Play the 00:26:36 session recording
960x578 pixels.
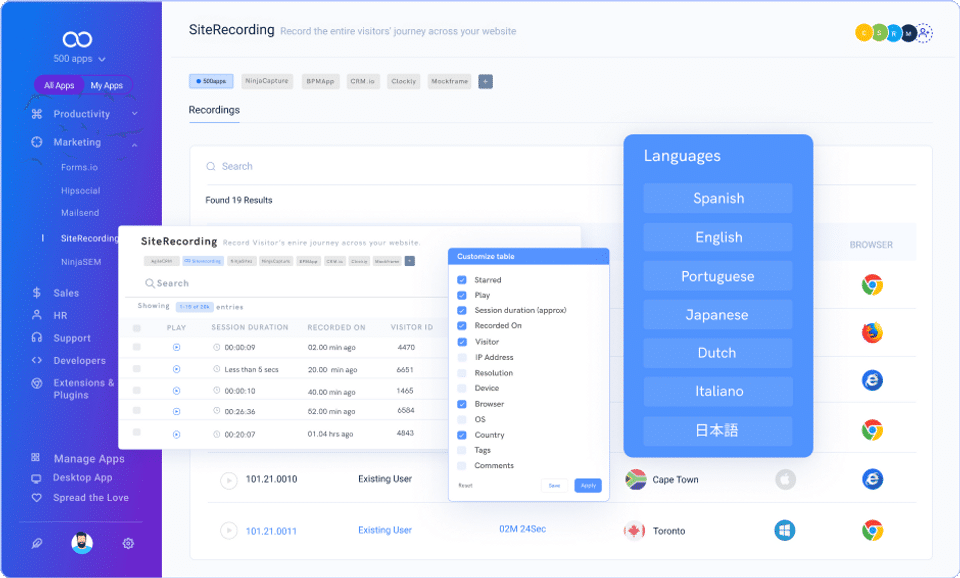[176, 411]
